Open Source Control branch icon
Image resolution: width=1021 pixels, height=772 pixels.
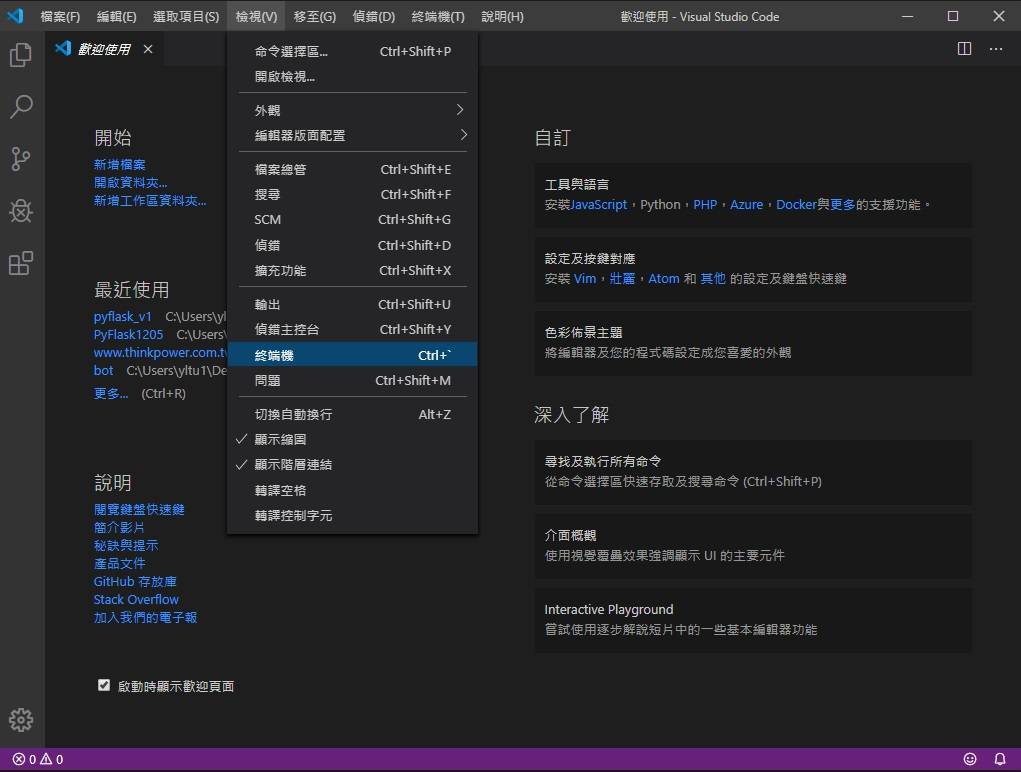[21, 159]
